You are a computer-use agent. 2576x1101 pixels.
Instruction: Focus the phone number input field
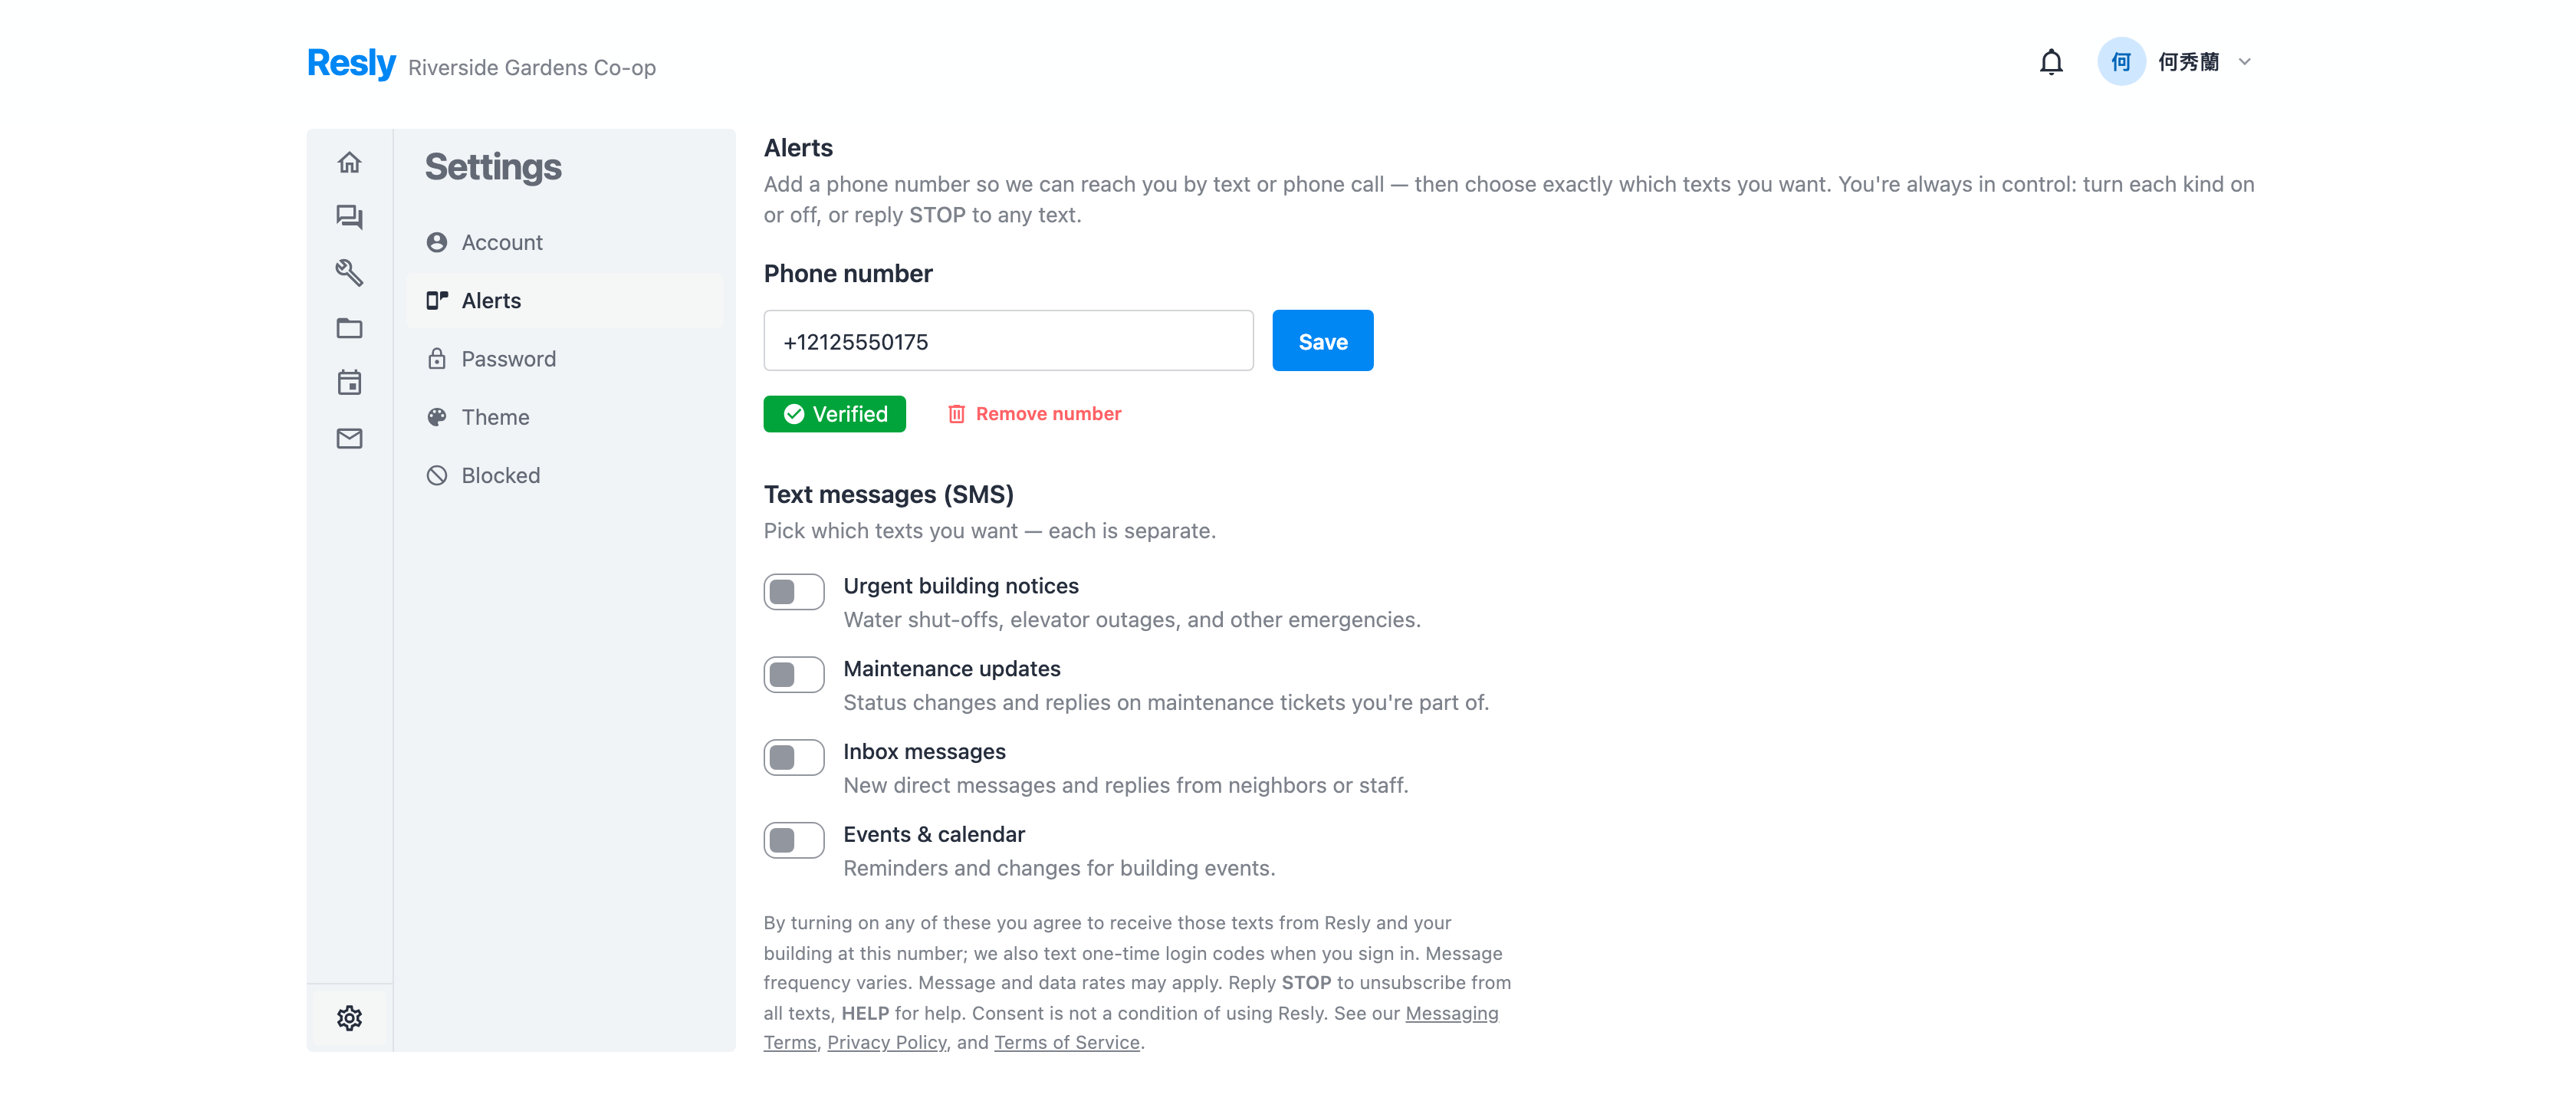[x=1008, y=341]
